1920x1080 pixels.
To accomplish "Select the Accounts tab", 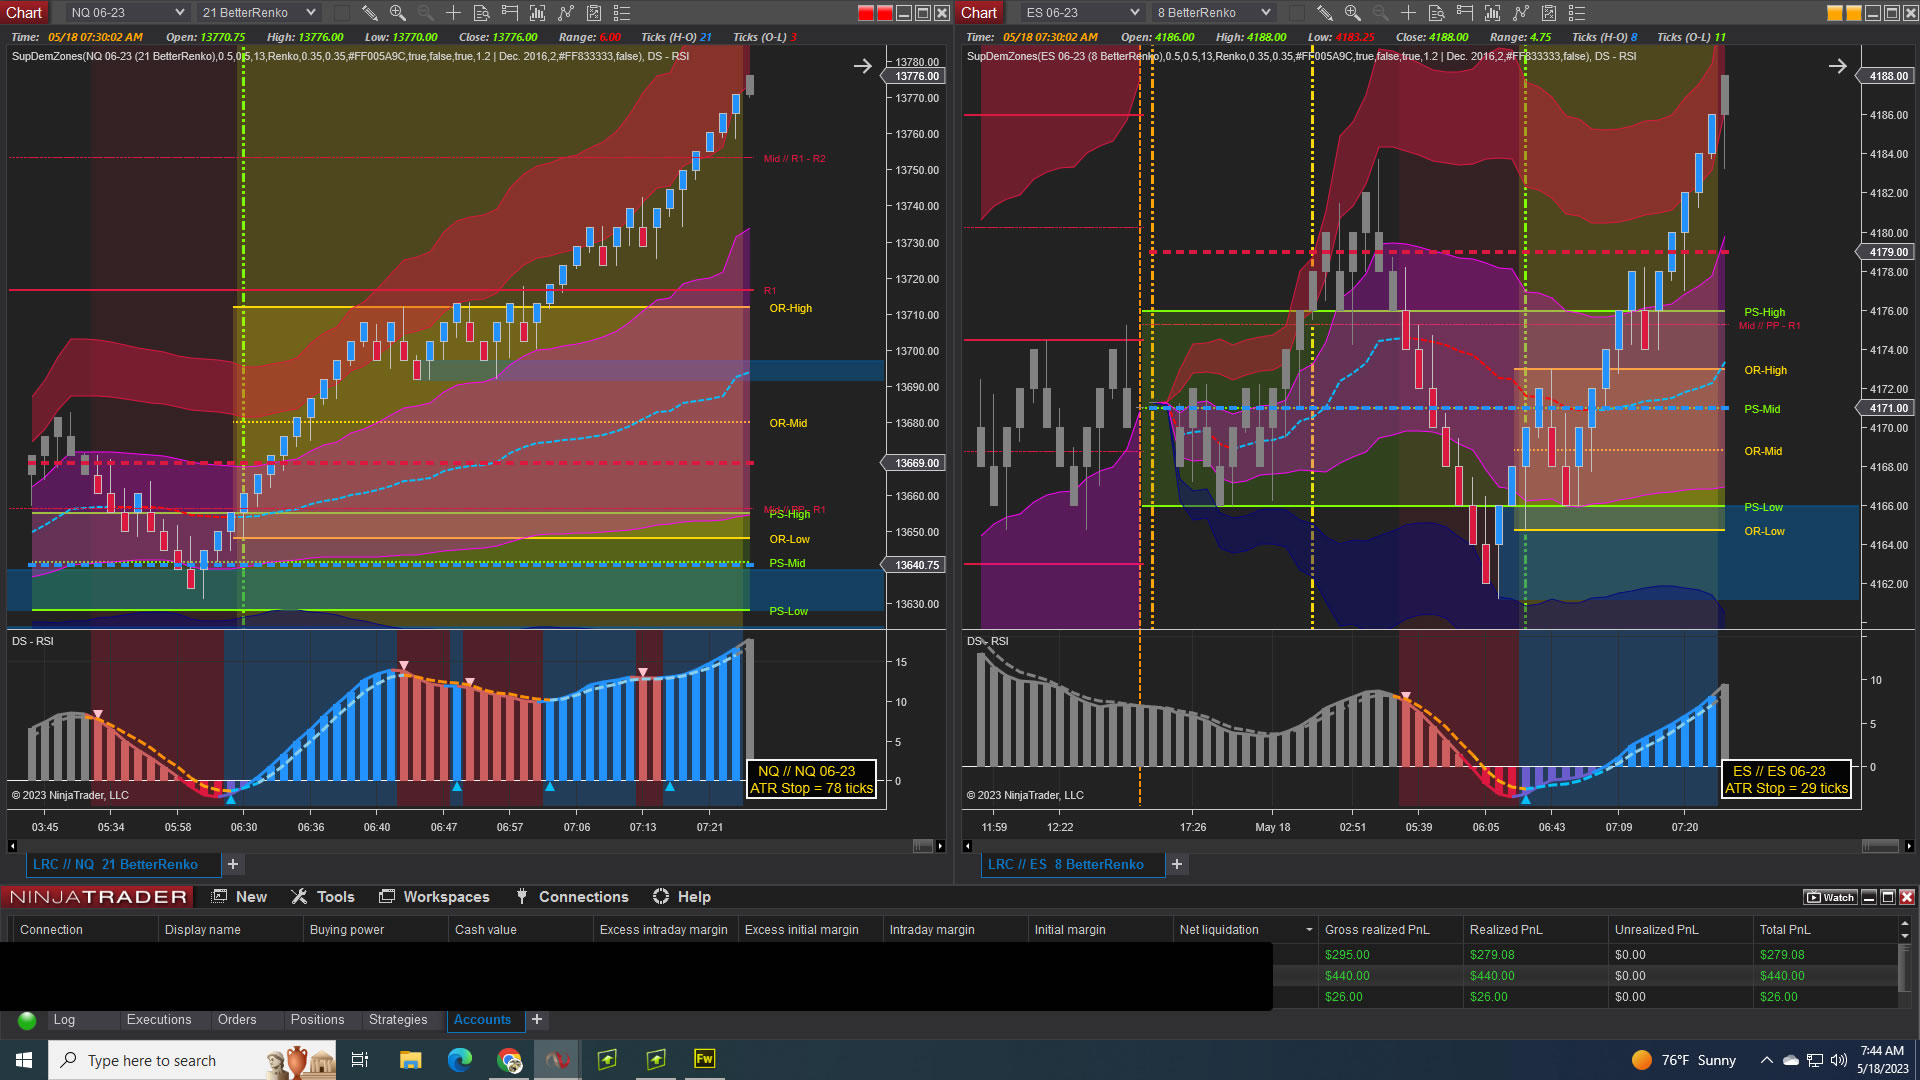I will tap(482, 1020).
